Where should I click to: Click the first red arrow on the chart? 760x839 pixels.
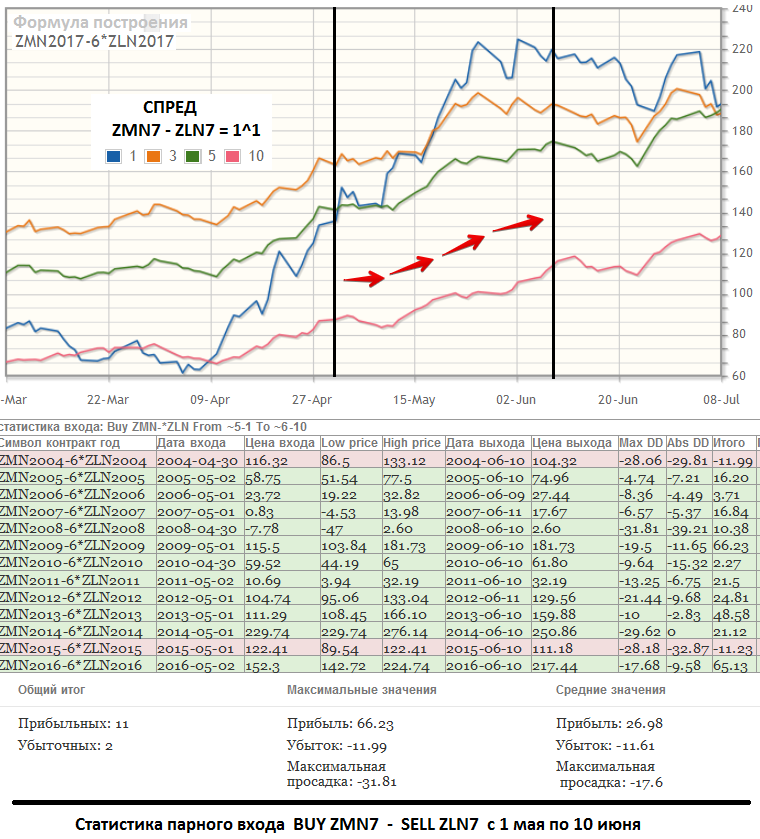pos(364,279)
